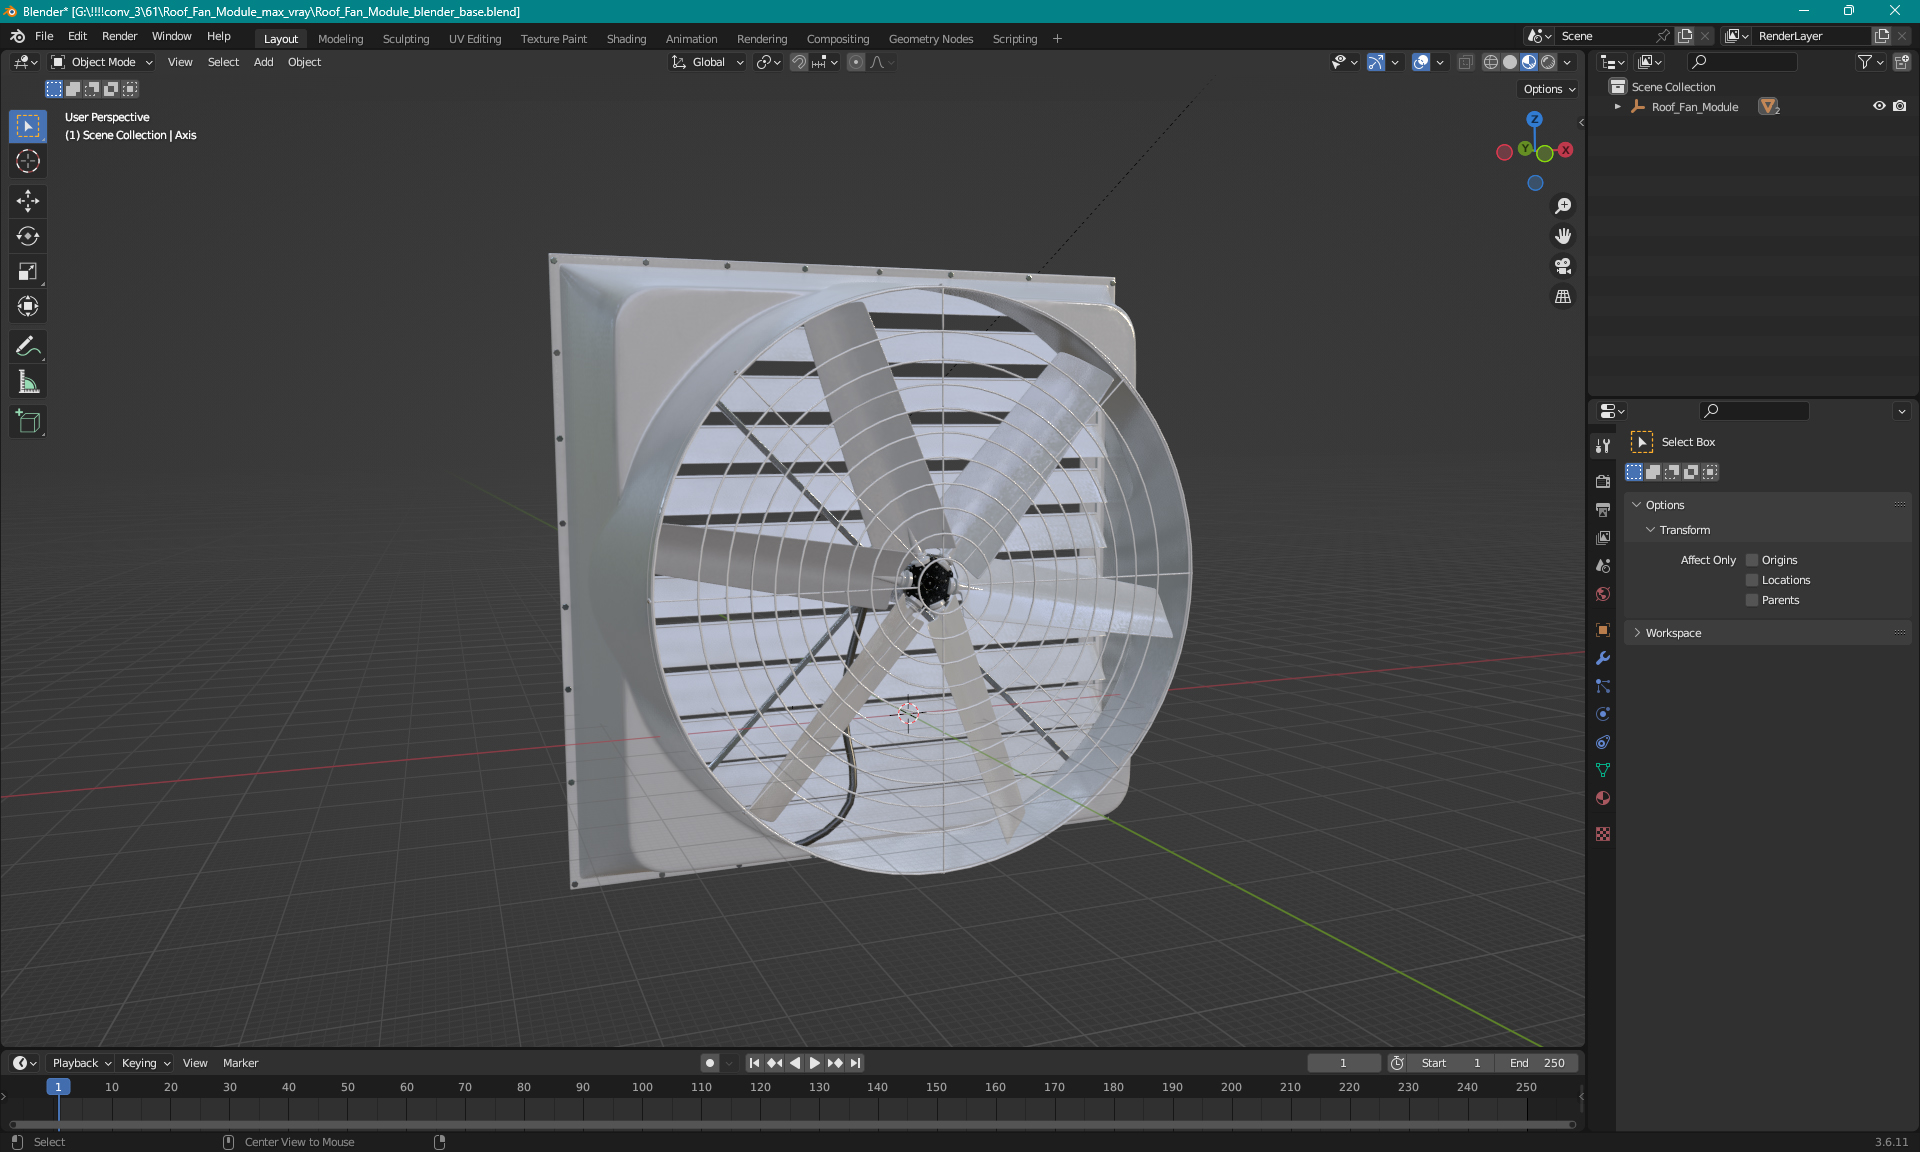
Task: Select the Cursor tool in the toolbar
Action: pos(28,162)
